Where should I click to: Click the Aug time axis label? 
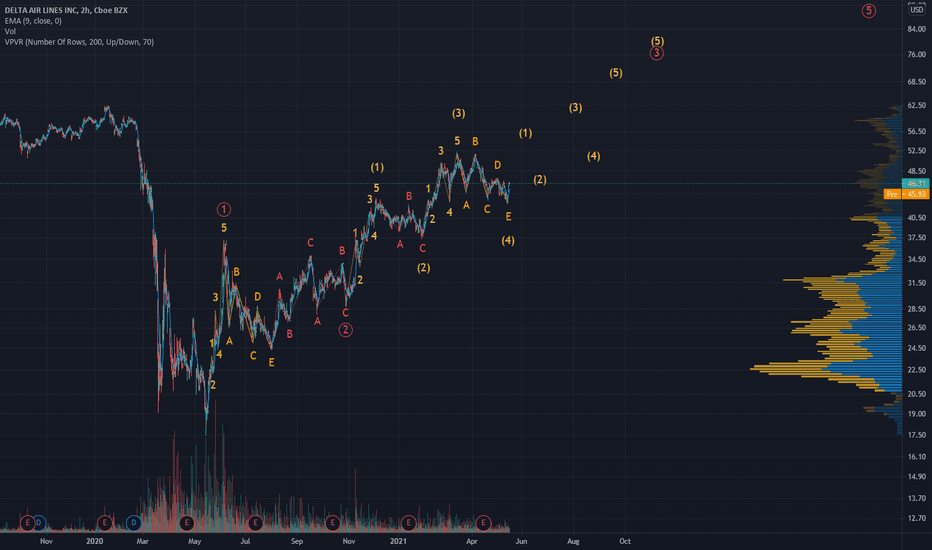coord(573,541)
